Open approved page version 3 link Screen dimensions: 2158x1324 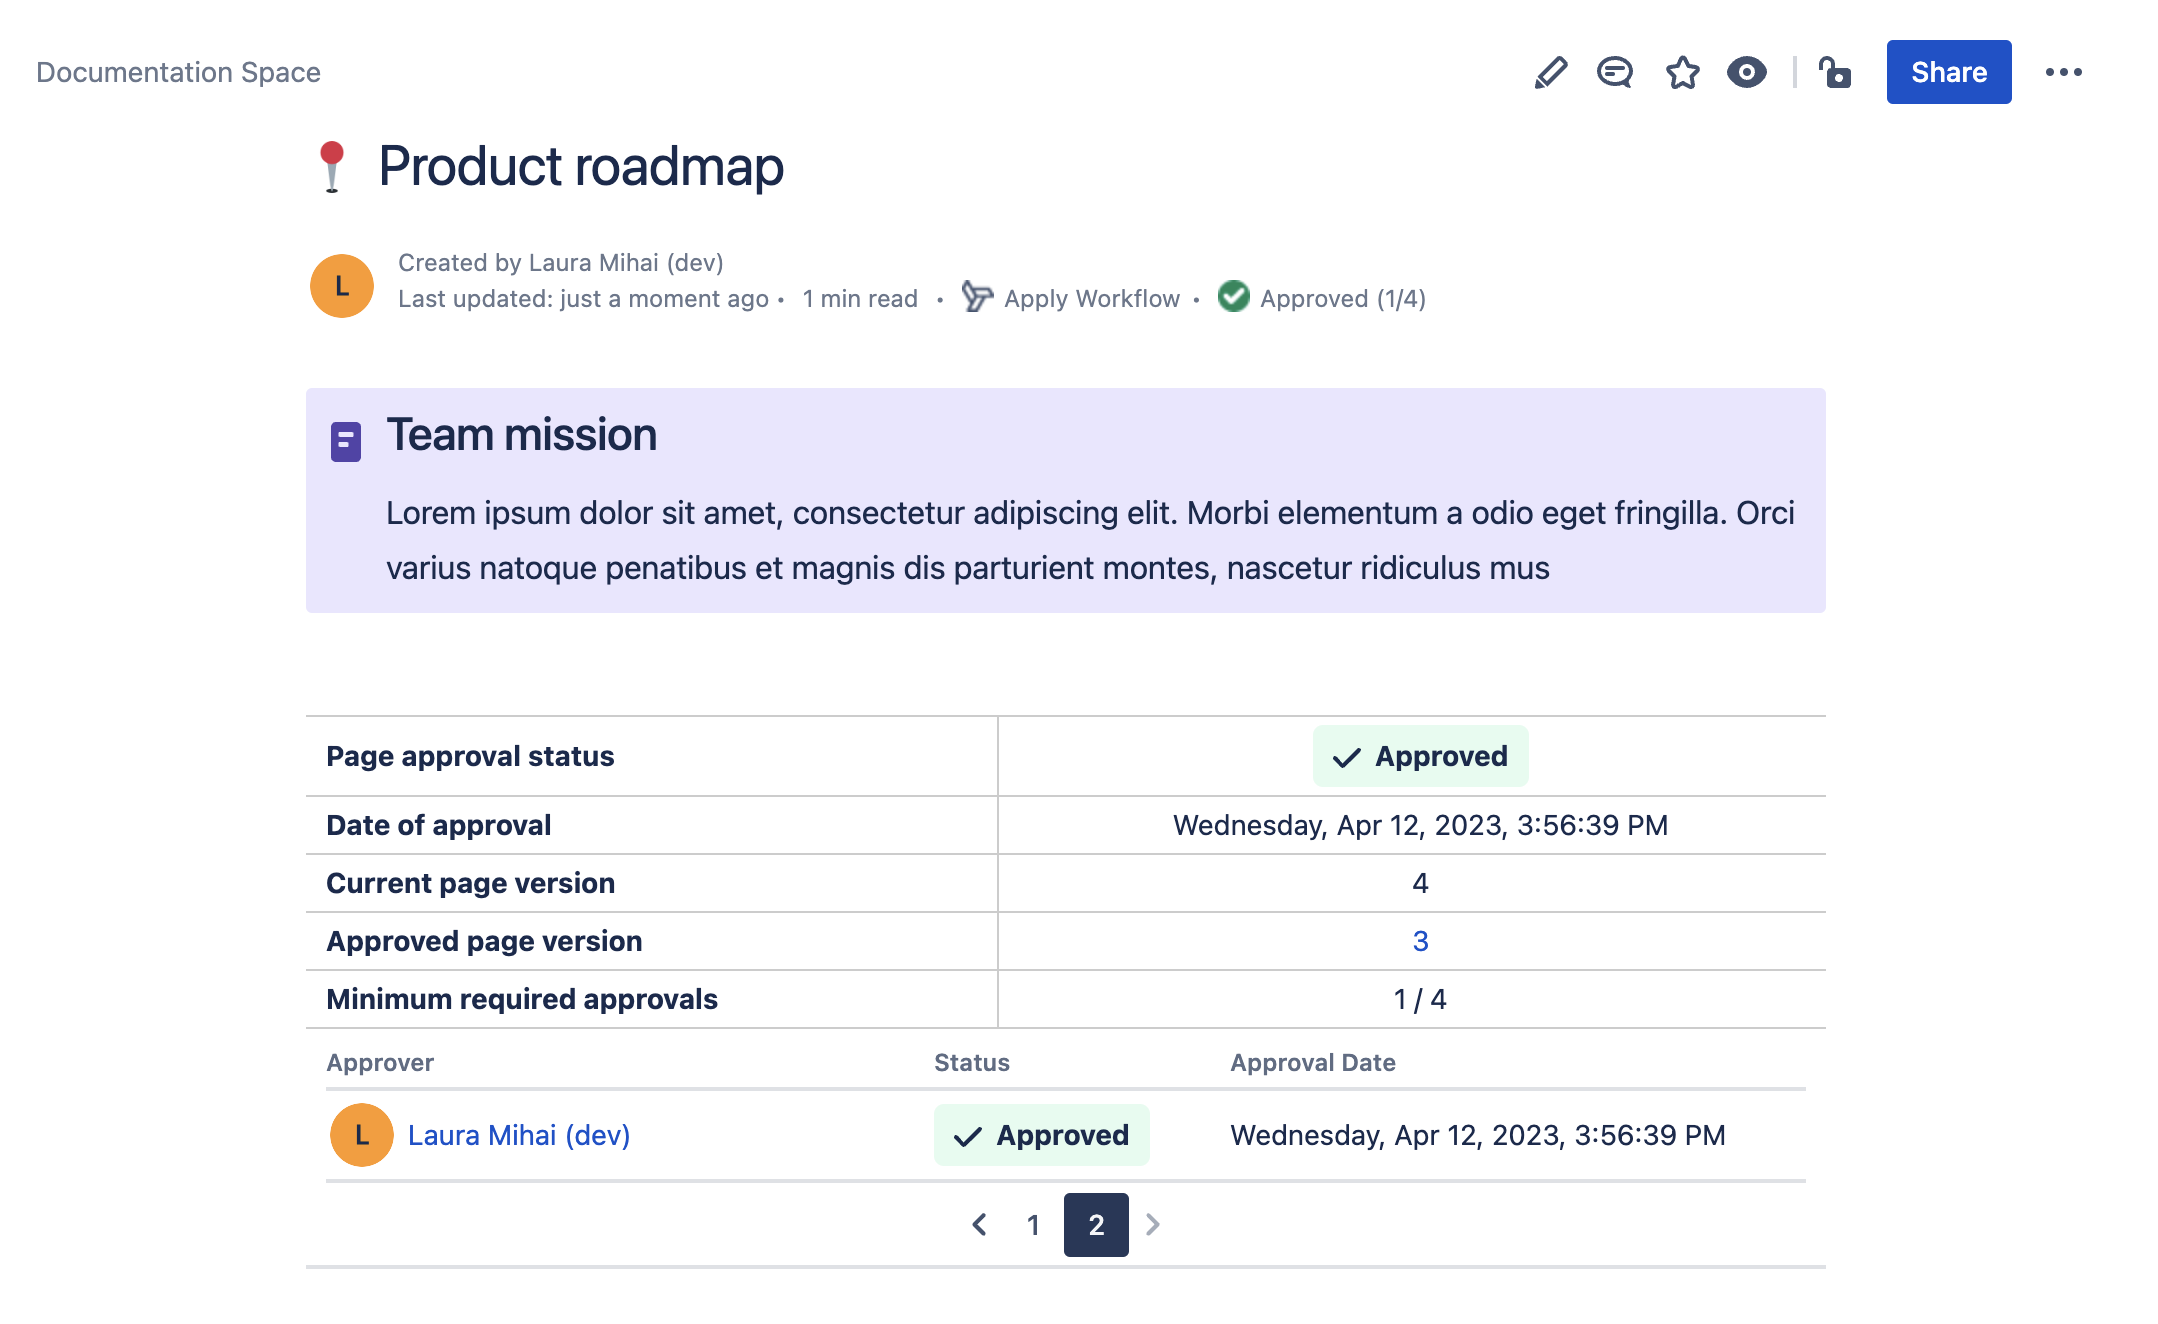coord(1420,941)
